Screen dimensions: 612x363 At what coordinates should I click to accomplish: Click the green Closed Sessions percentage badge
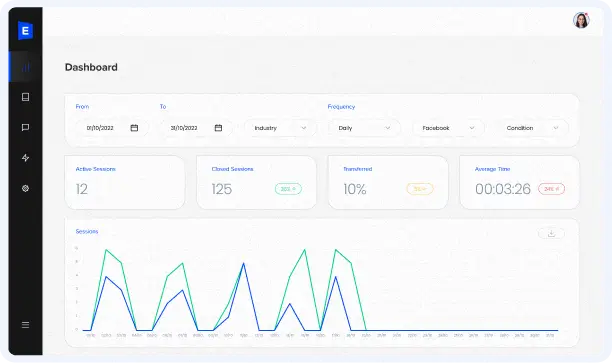pyautogui.click(x=288, y=189)
